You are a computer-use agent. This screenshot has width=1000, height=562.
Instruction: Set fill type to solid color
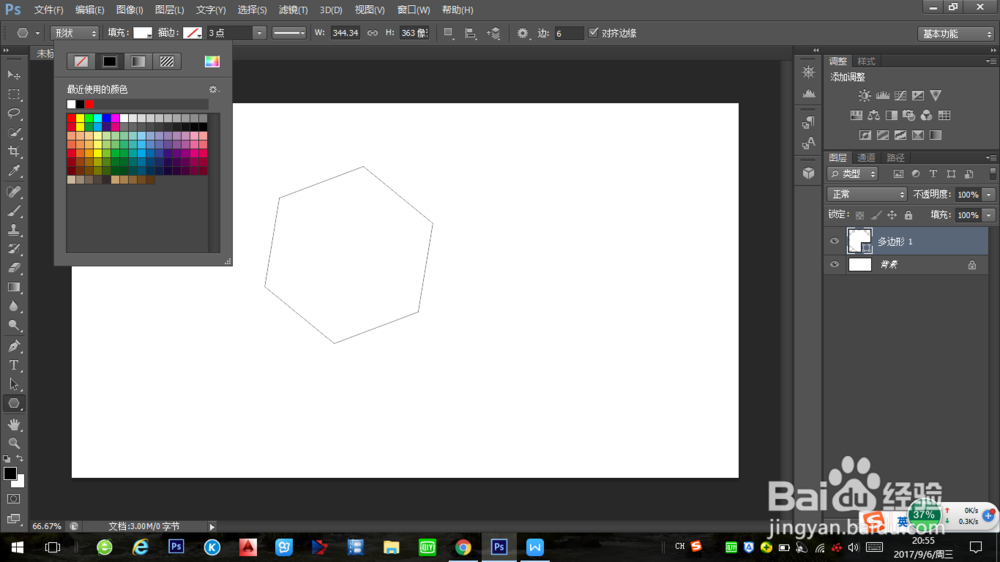pos(110,61)
